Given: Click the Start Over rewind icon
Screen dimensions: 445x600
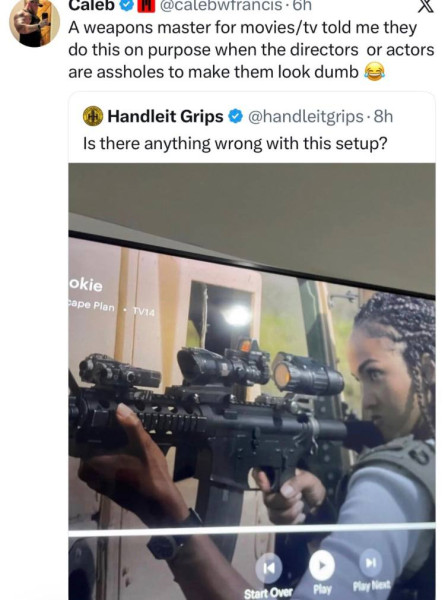Looking at the screenshot, I should 269,568.
